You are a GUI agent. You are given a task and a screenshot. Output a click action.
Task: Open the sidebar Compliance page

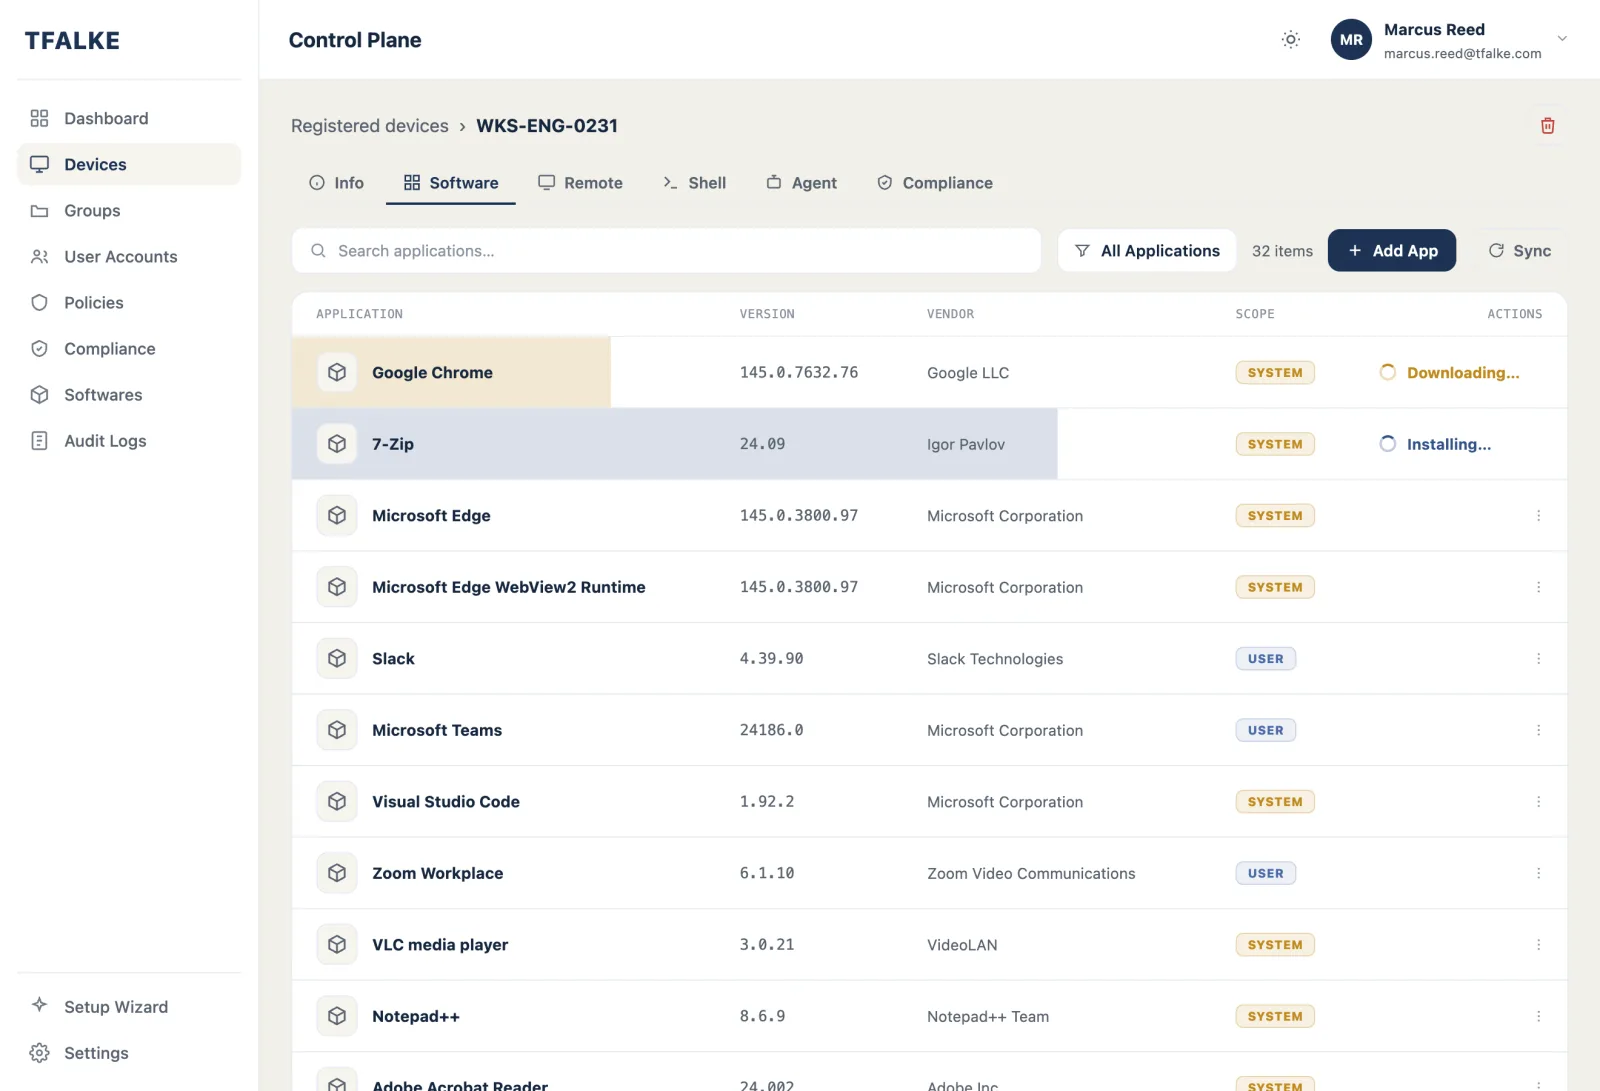(x=129, y=348)
